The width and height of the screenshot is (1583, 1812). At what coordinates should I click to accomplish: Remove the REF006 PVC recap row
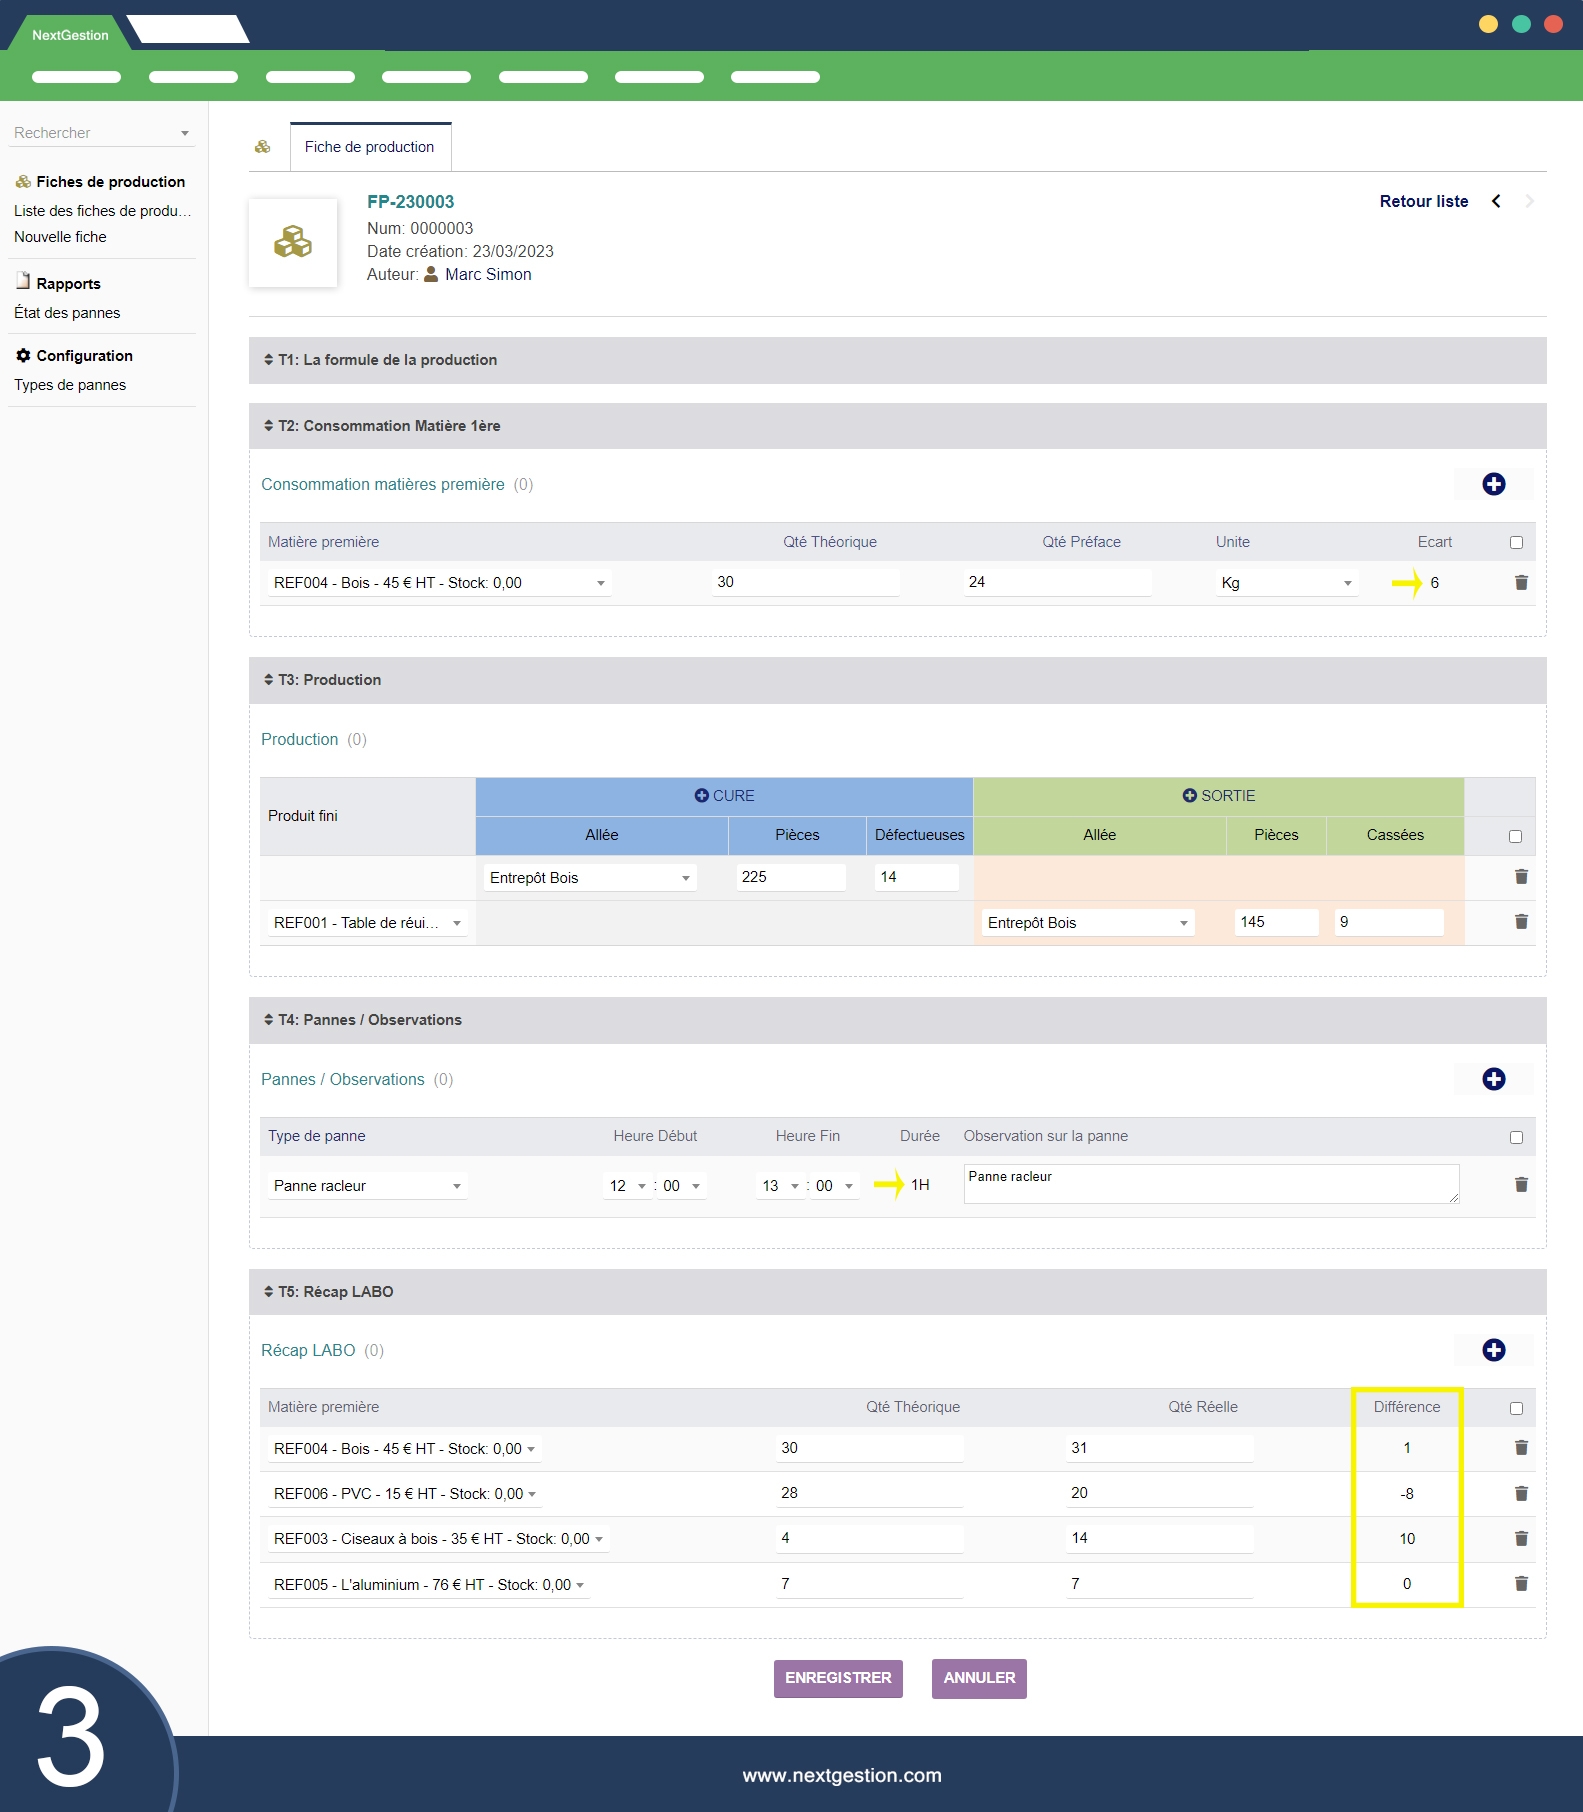coord(1521,1493)
